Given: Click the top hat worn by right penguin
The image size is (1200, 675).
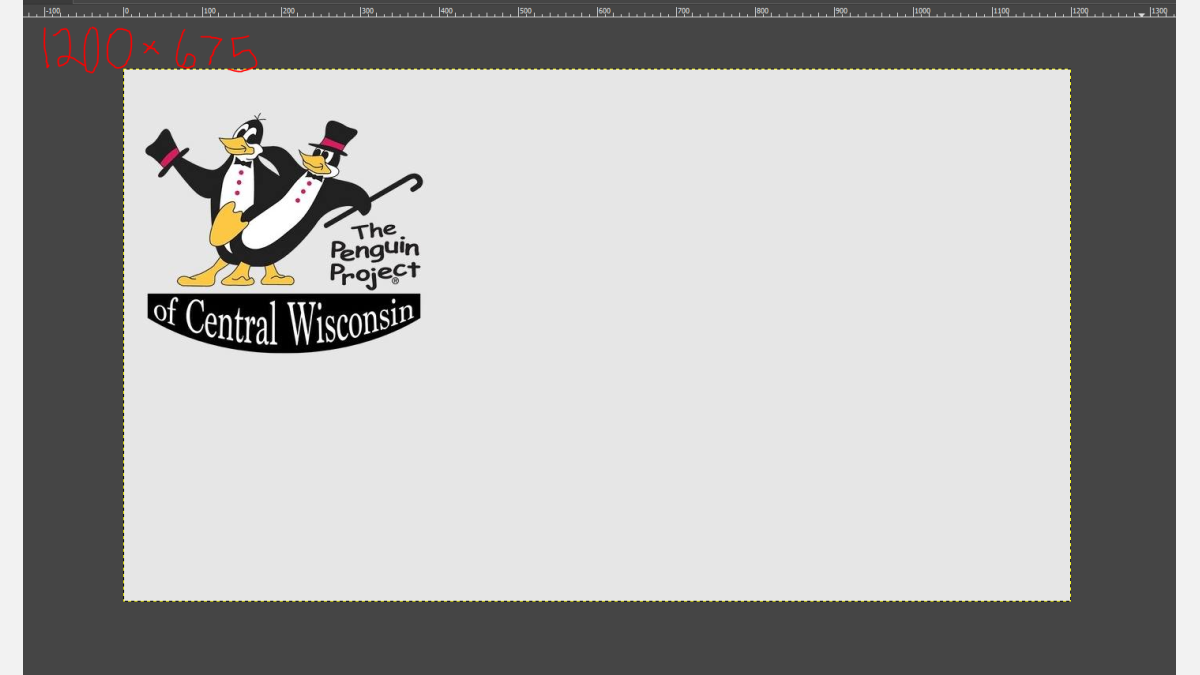Looking at the screenshot, I should click(335, 136).
